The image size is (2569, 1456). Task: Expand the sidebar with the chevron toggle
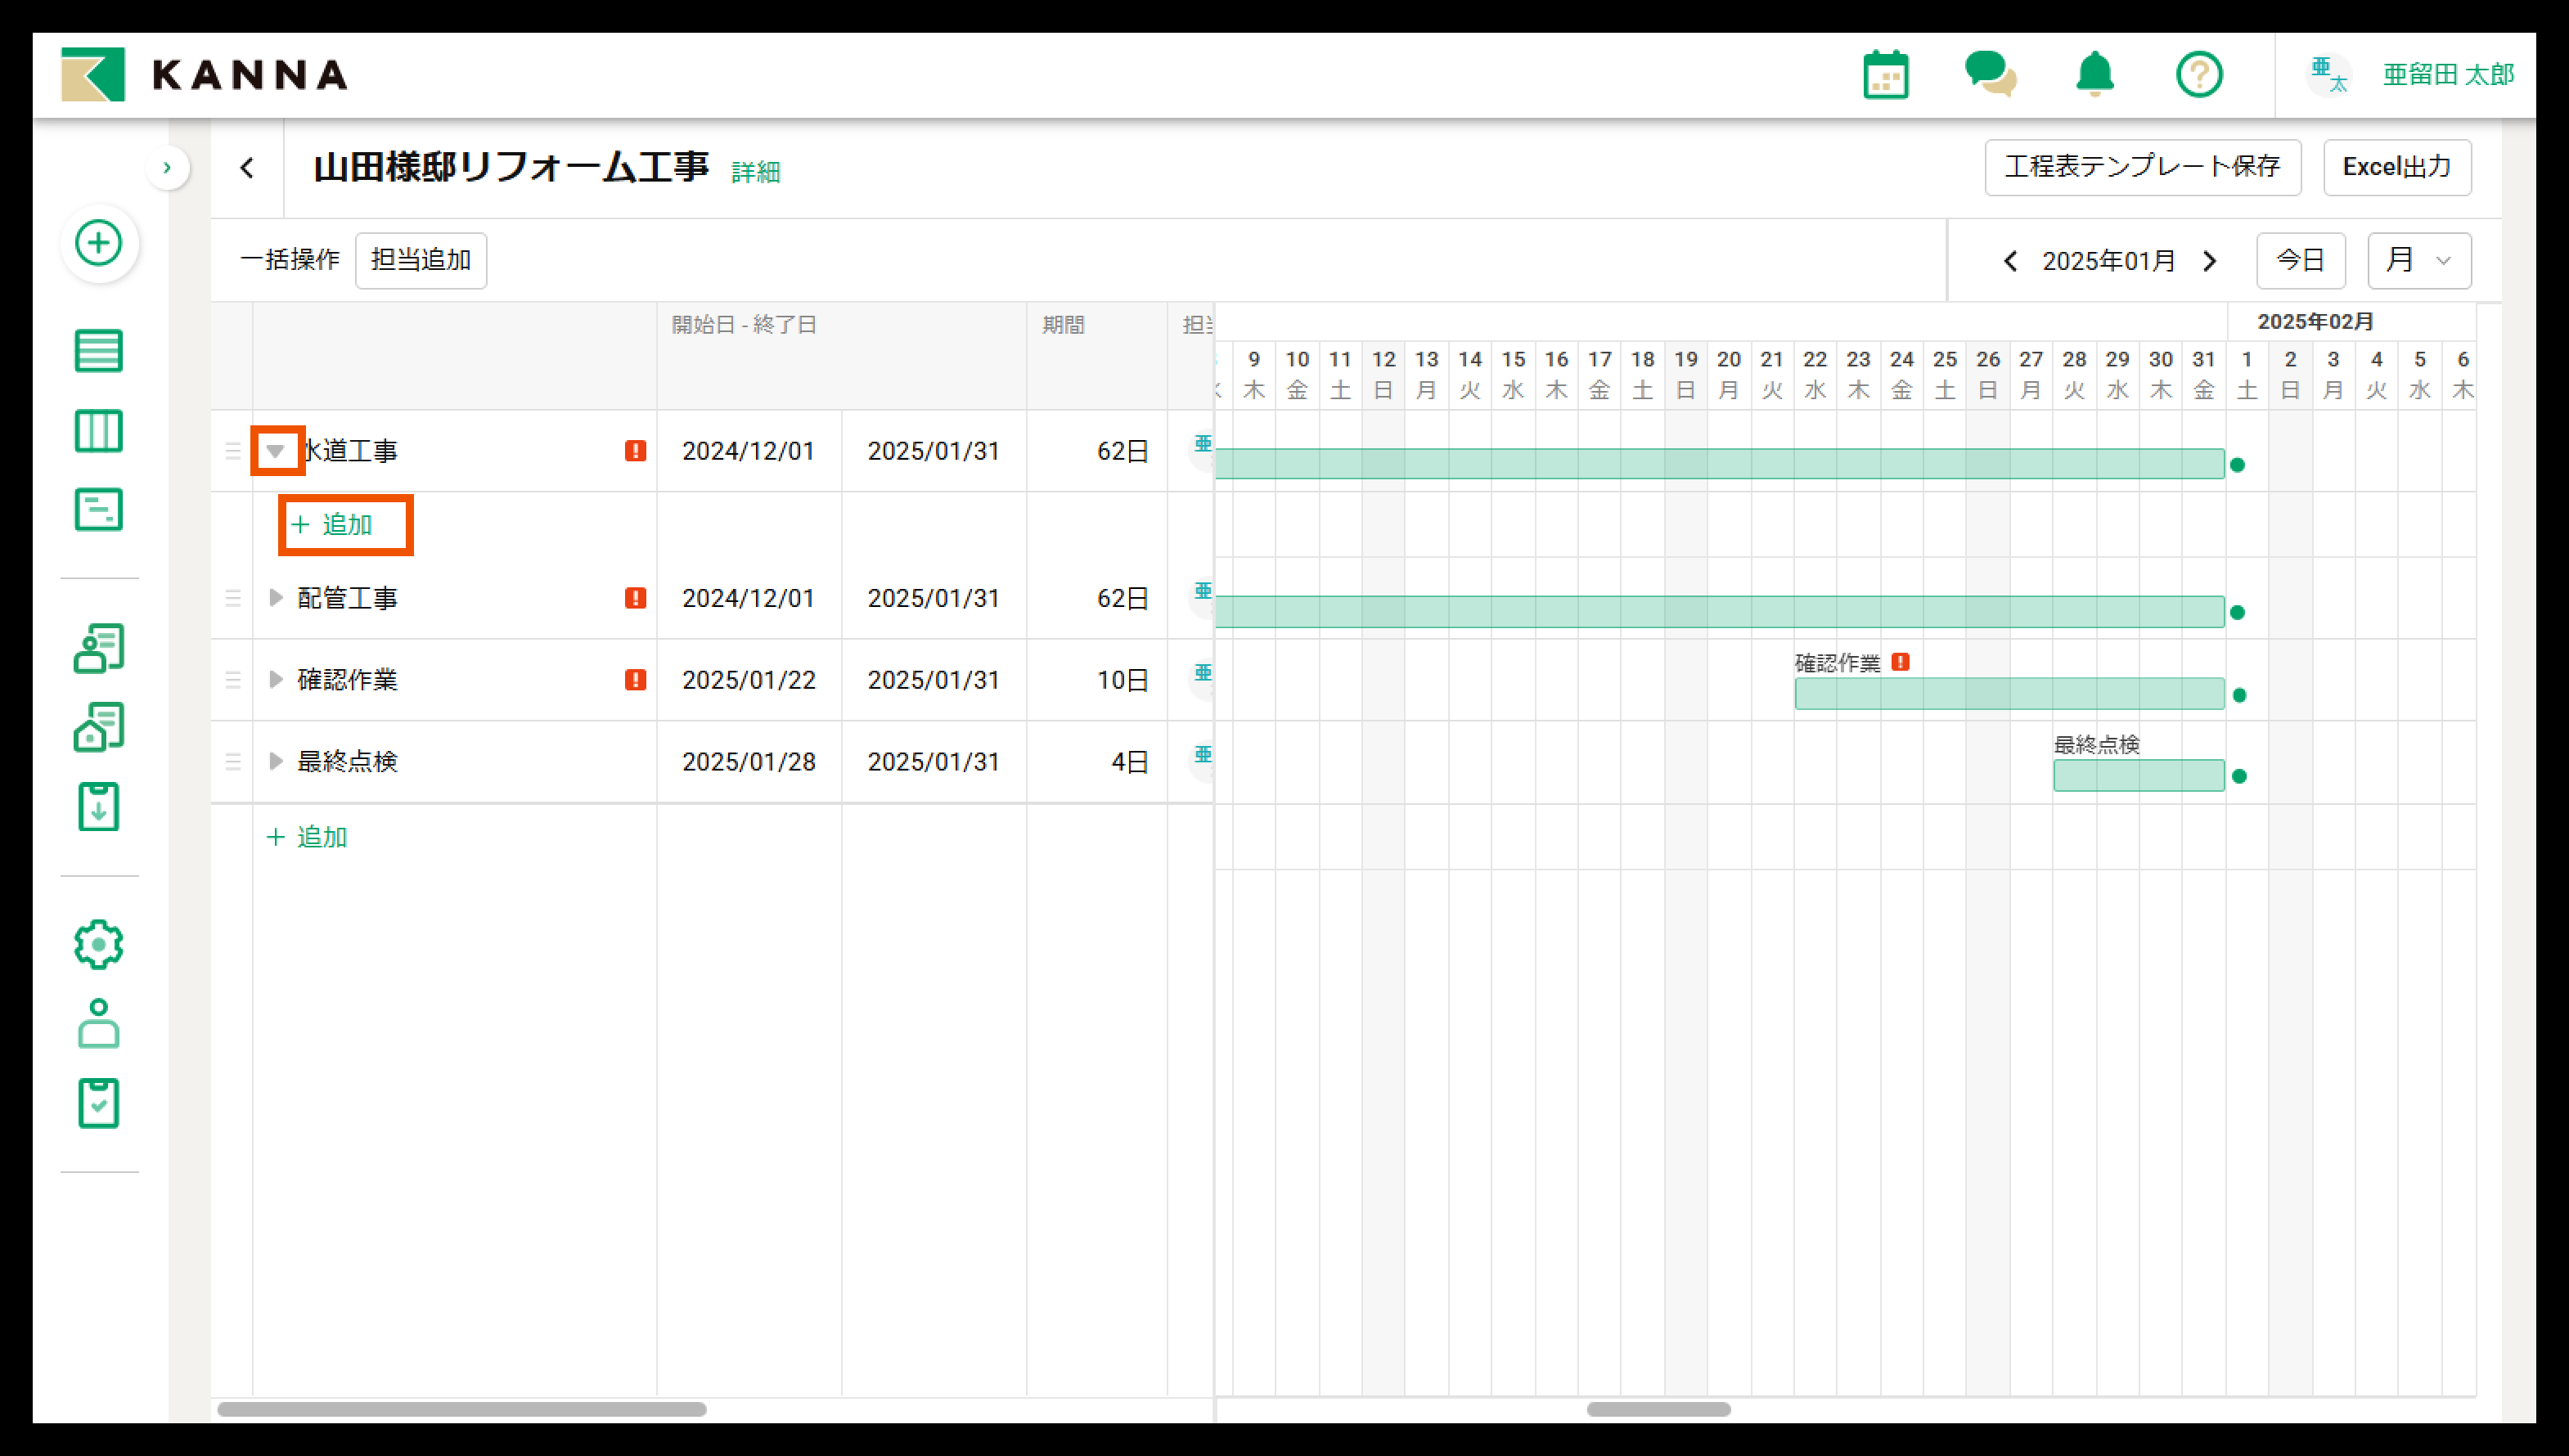pos(167,168)
